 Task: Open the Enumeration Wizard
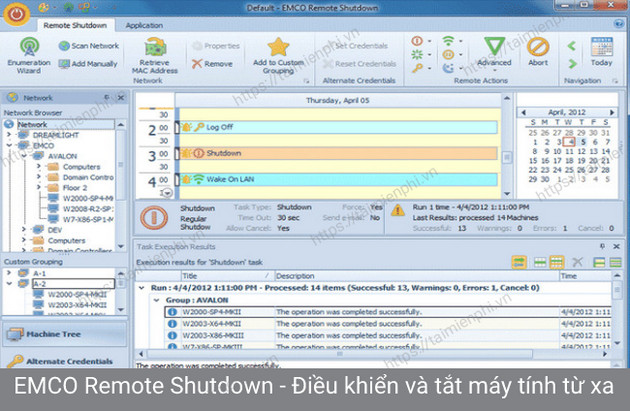click(29, 55)
